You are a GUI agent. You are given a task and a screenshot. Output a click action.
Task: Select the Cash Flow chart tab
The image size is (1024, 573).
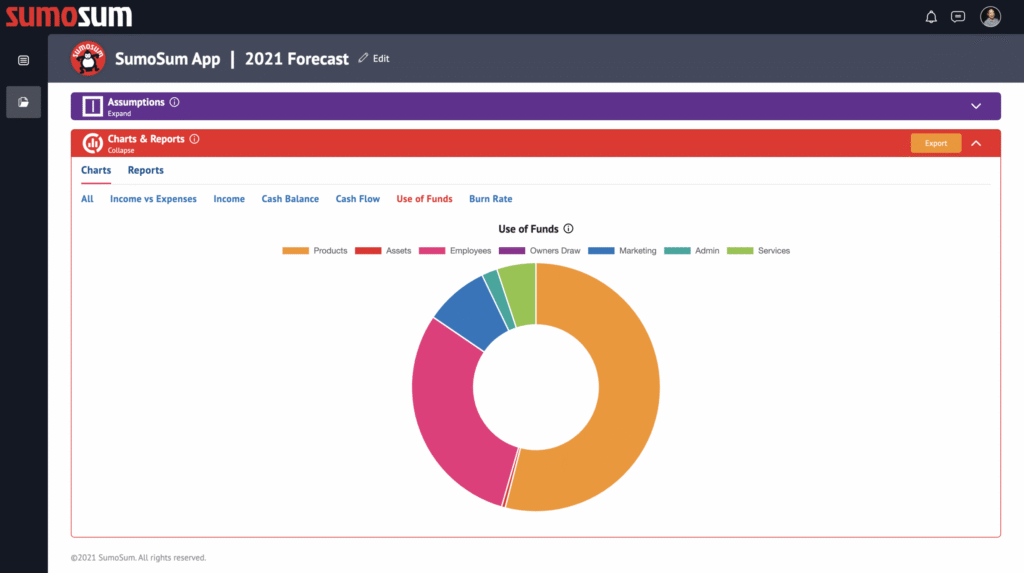pyautogui.click(x=357, y=199)
